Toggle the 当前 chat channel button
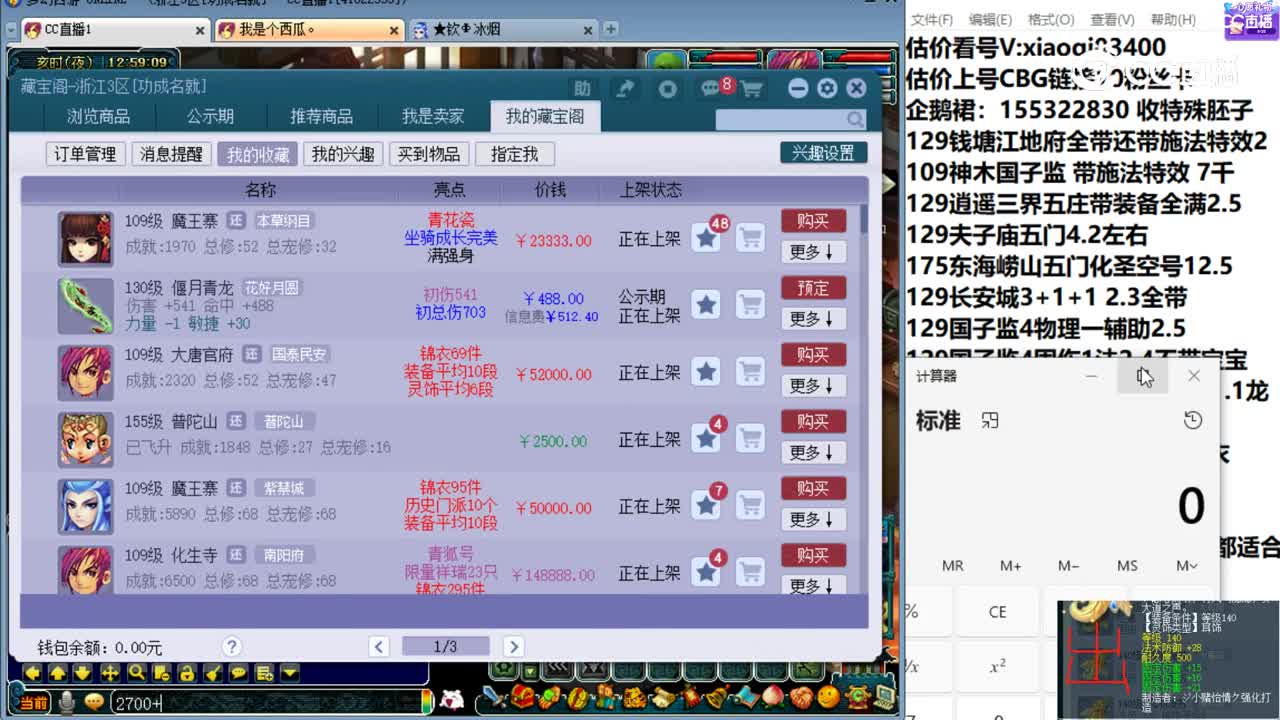 [32, 702]
